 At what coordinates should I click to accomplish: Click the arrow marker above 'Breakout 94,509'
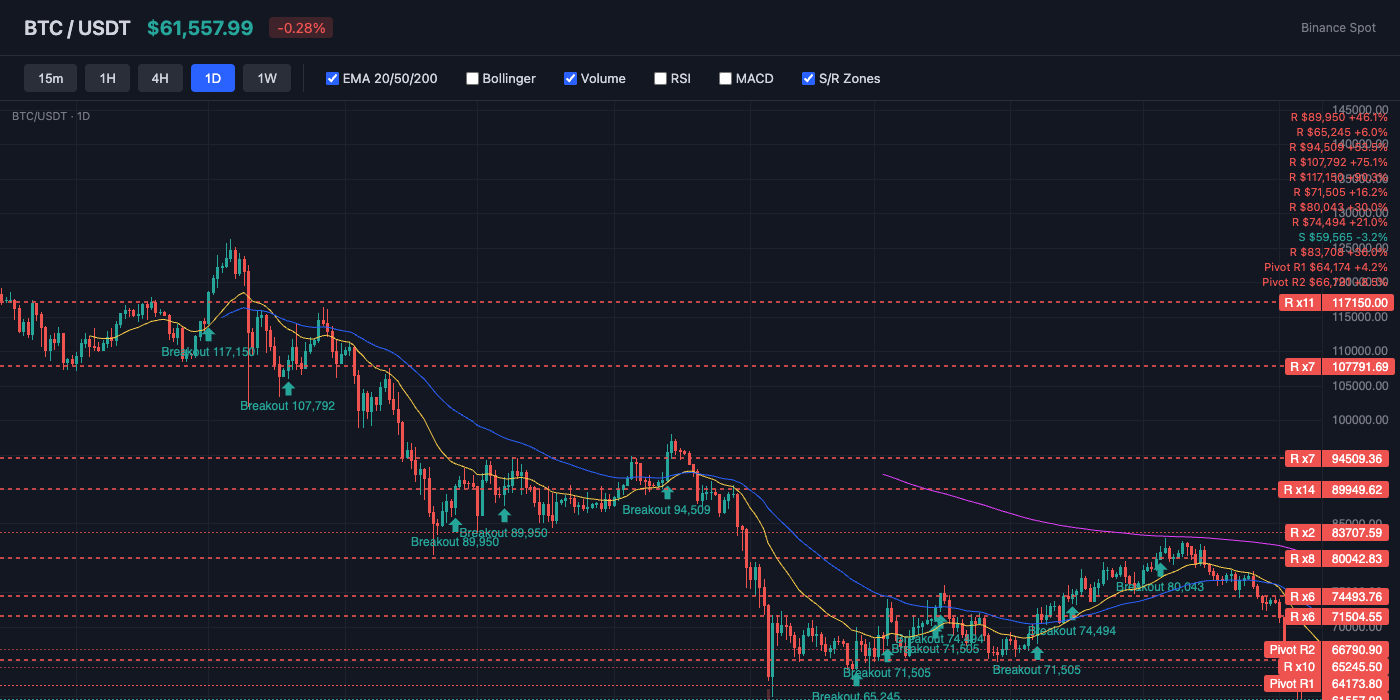[x=667, y=491]
